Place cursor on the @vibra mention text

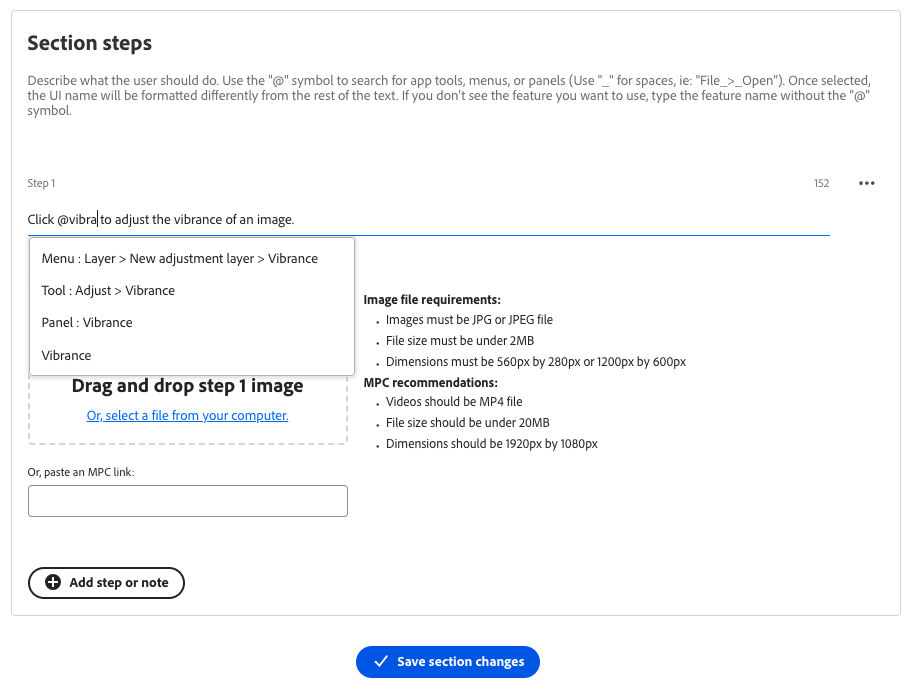tap(77, 219)
